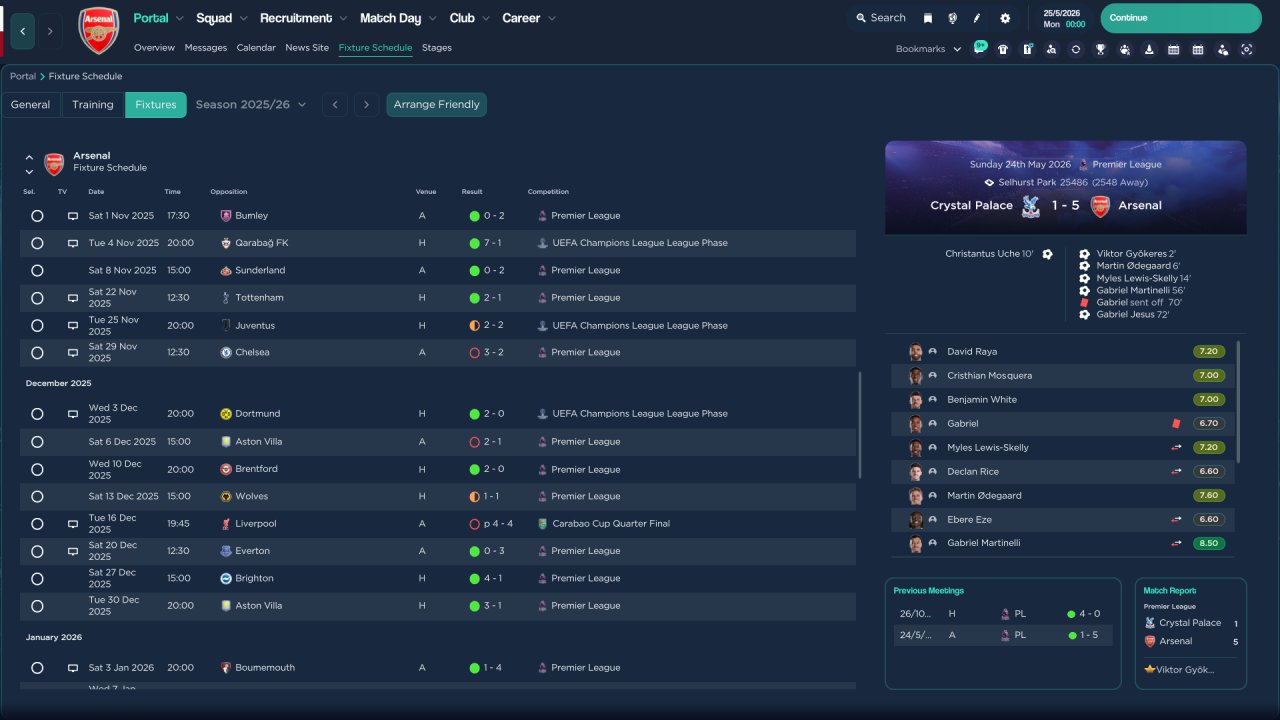
Task: Go to previous season with left chevron
Action: [335, 105]
